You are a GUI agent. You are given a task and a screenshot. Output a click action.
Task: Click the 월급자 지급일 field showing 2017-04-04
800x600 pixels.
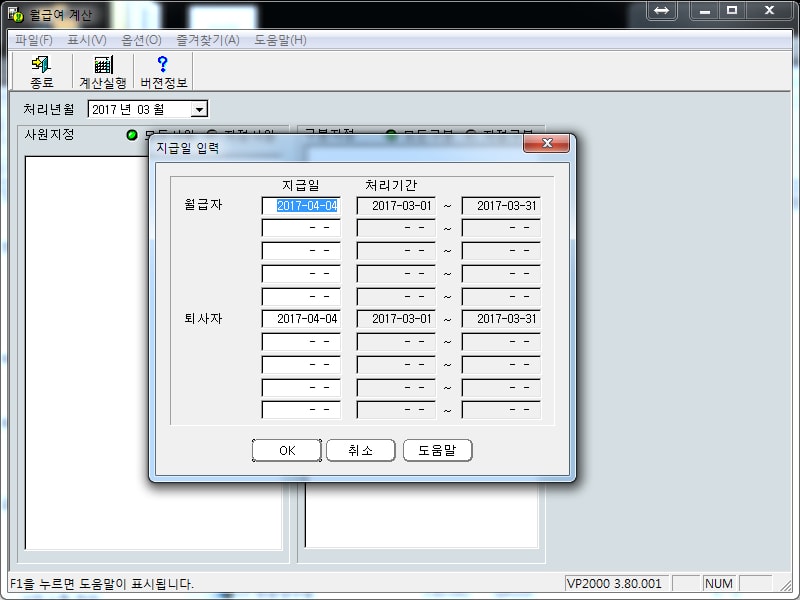pos(301,205)
